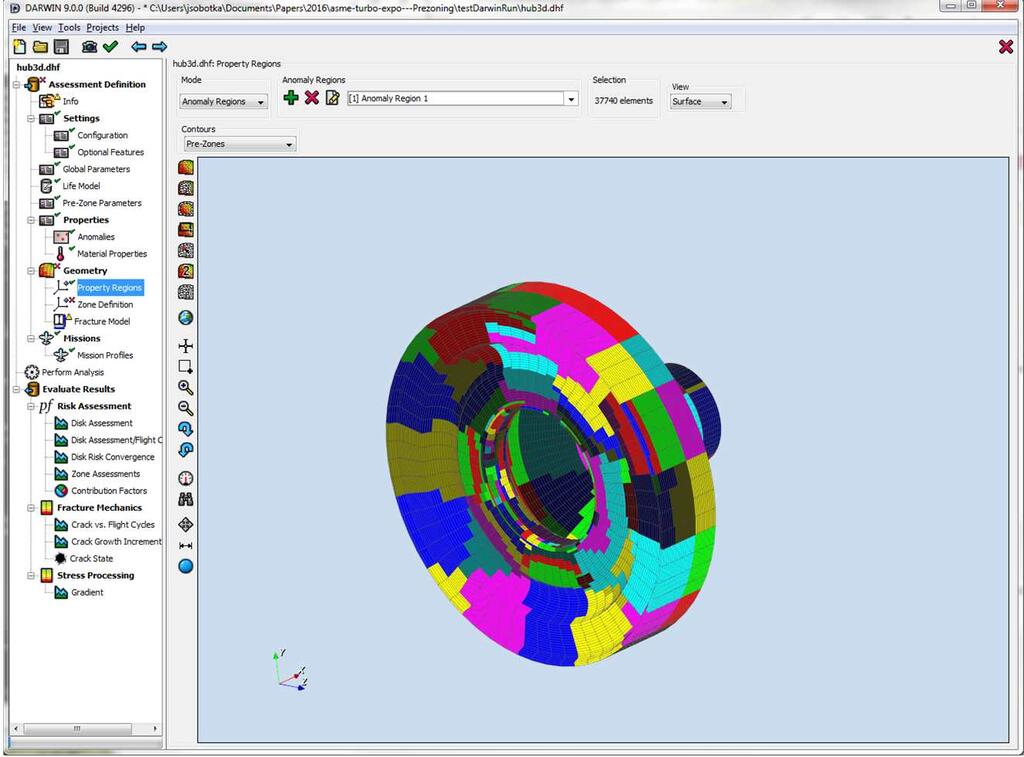This screenshot has height=757, width=1024.
Task: Click the green checkmark validate icon
Action: tap(110, 47)
